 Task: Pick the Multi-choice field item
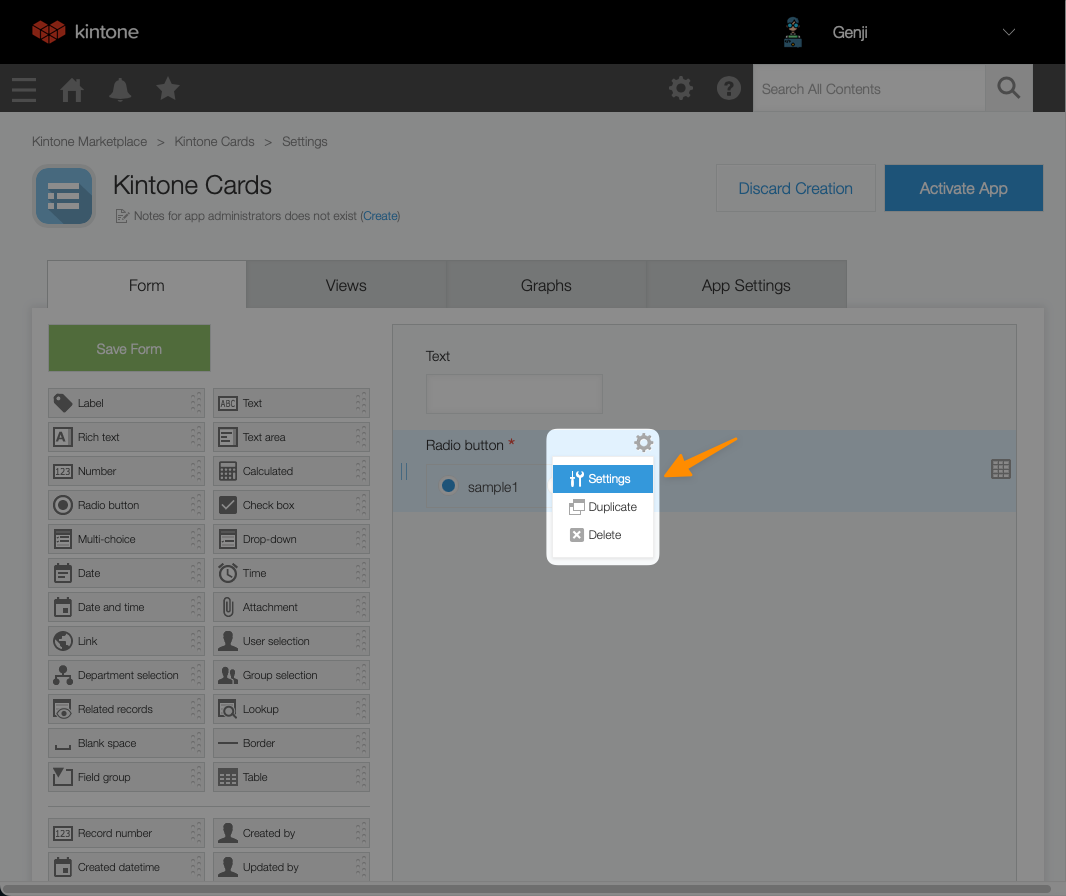point(126,539)
